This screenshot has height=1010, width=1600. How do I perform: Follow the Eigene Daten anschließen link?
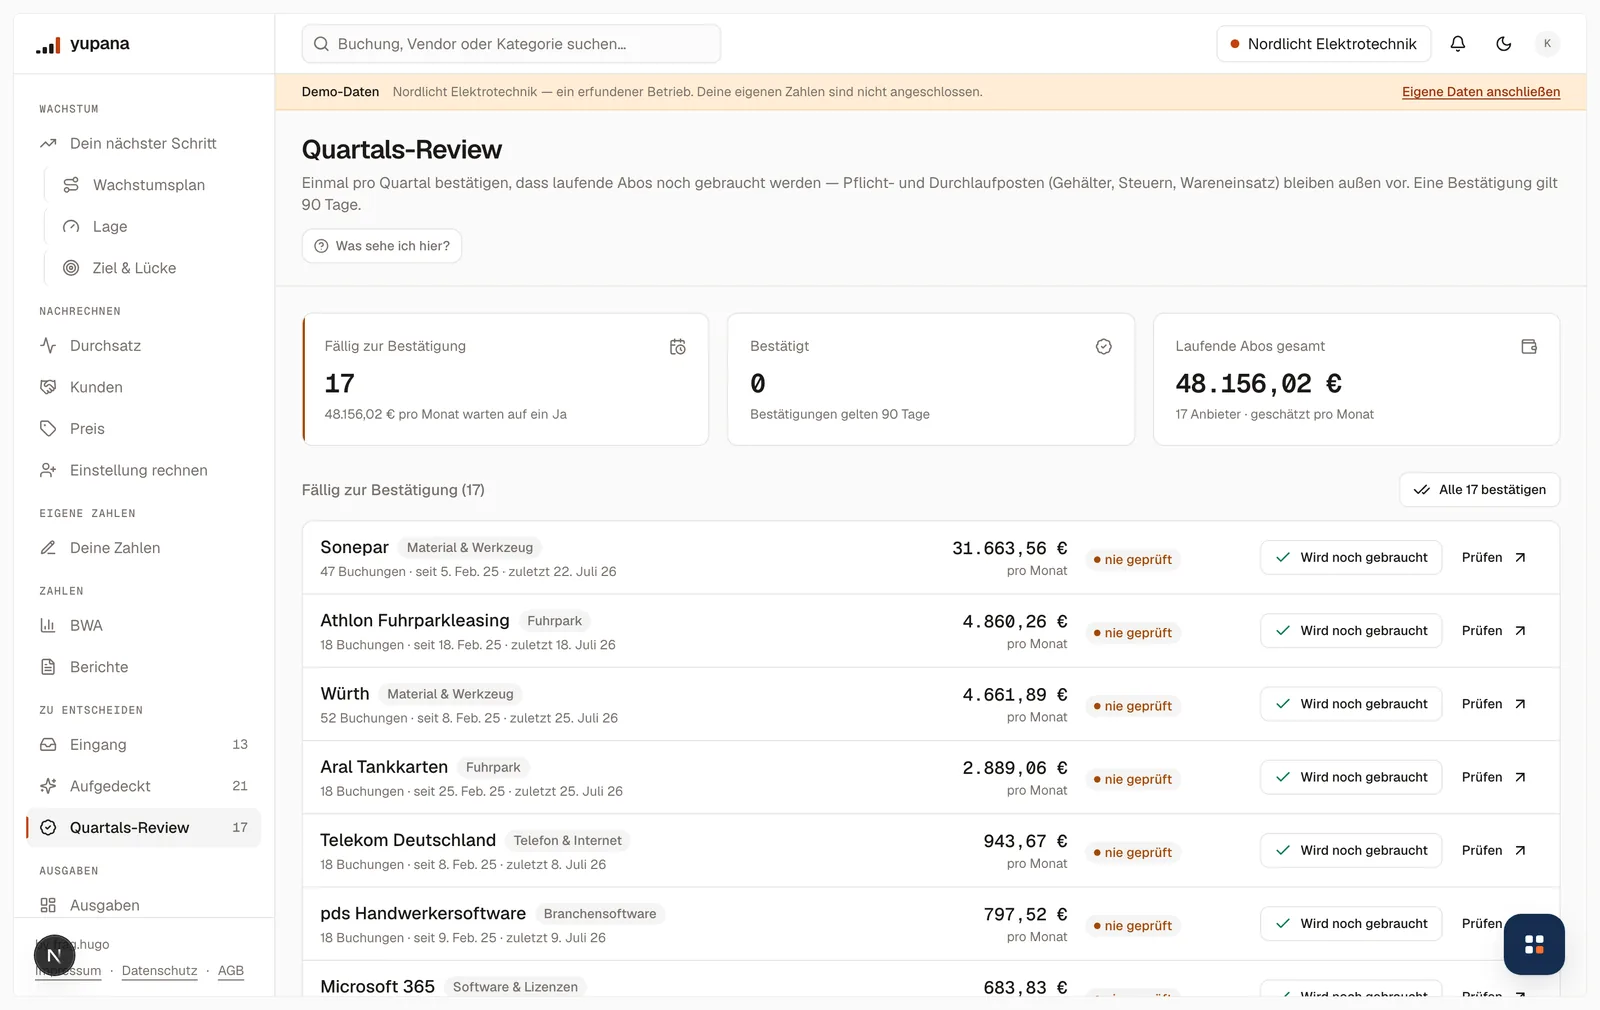1480,92
